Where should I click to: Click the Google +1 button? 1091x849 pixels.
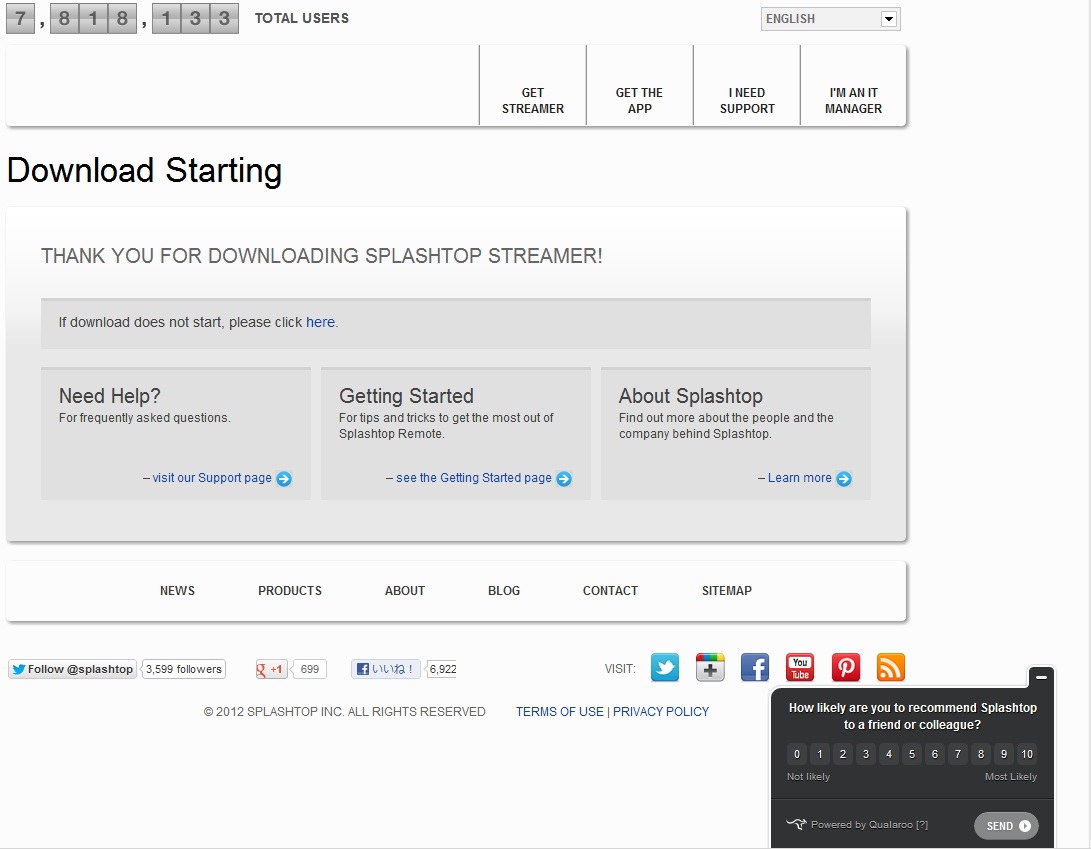(271, 669)
